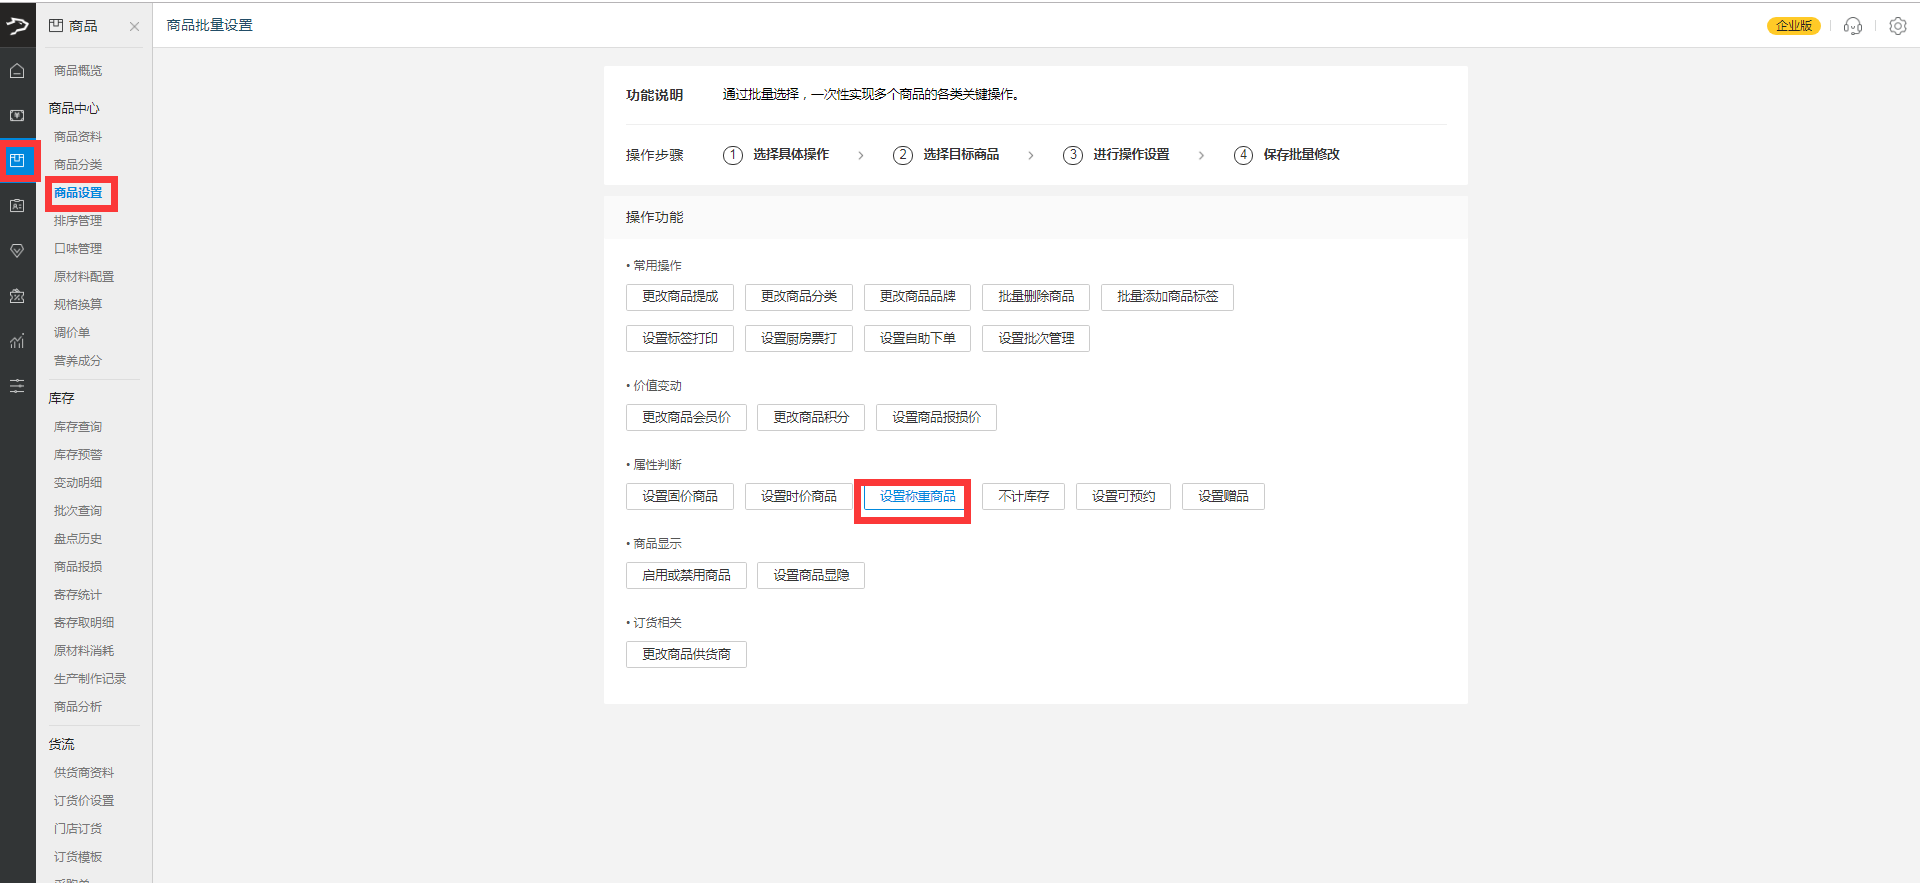Click the 设置厨房票打 button
This screenshot has height=883, width=1920.
coord(799,339)
